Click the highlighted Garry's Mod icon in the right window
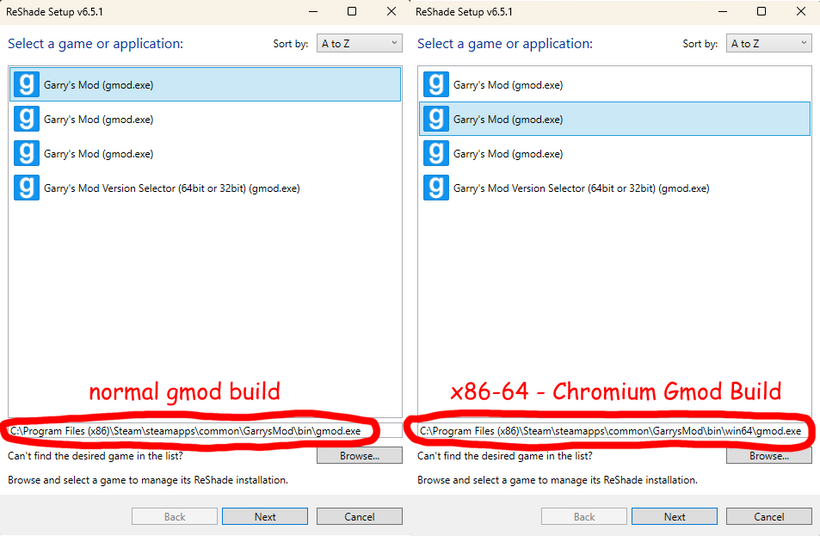This screenshot has width=820, height=536. 435,119
